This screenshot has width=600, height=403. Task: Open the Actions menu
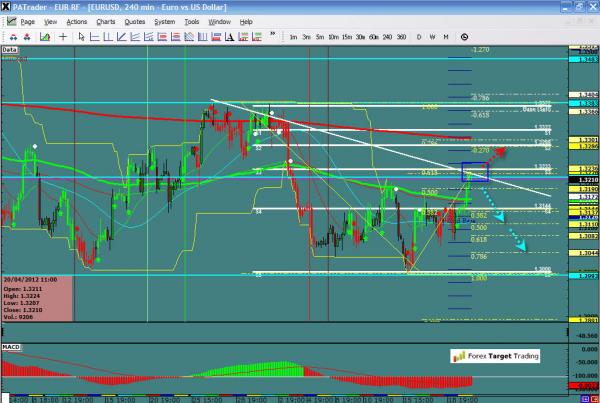click(76, 20)
